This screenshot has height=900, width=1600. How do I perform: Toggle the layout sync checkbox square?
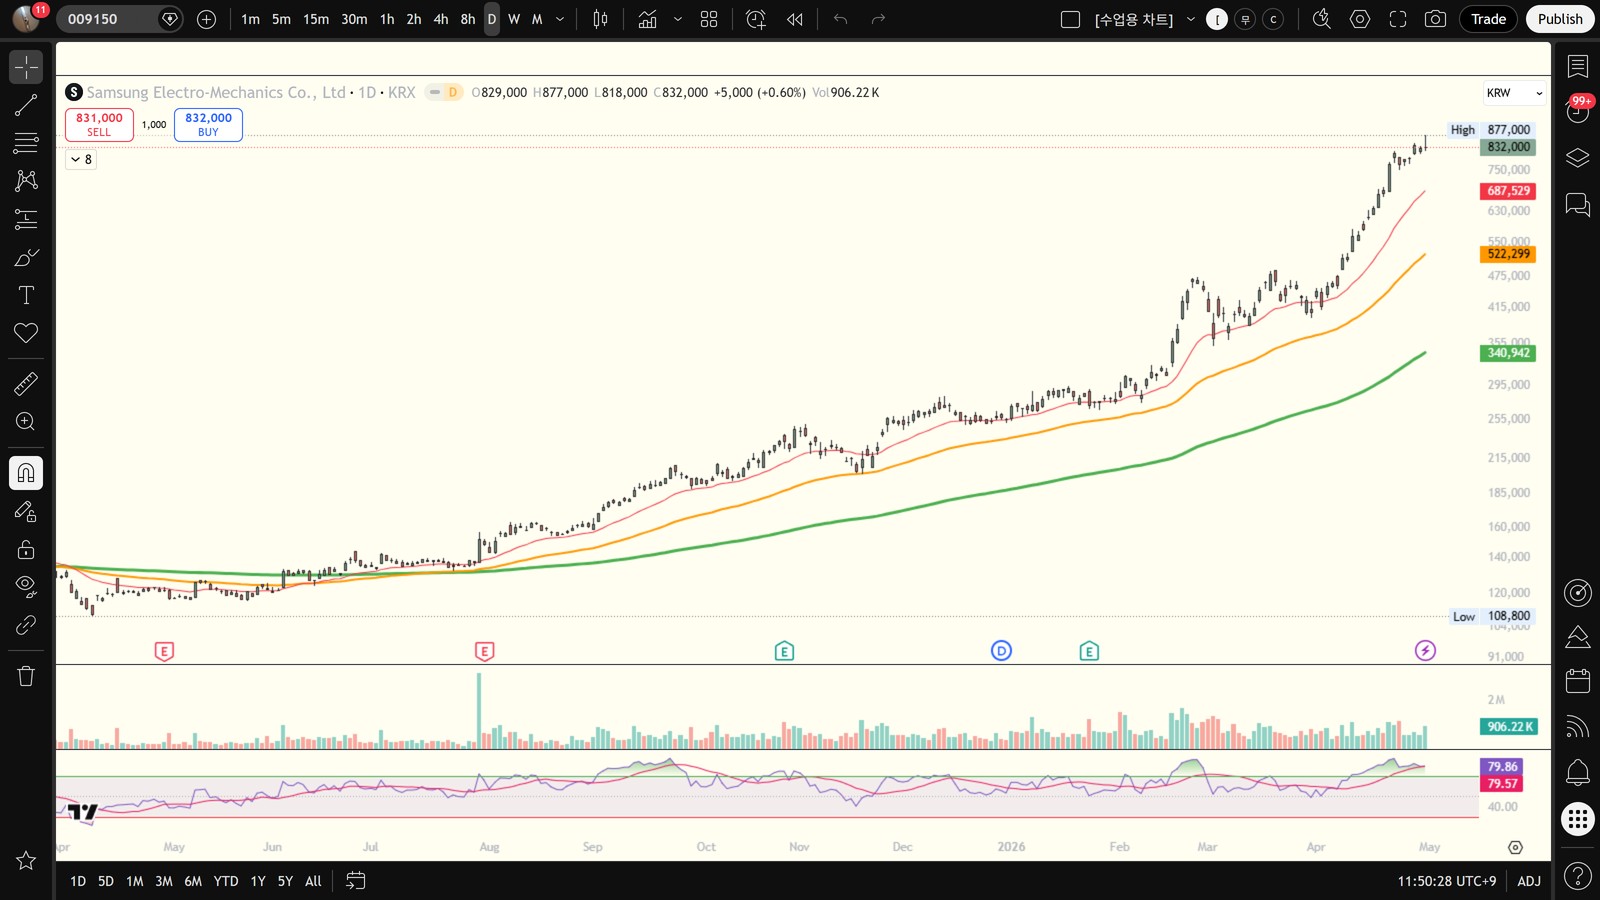1070,19
